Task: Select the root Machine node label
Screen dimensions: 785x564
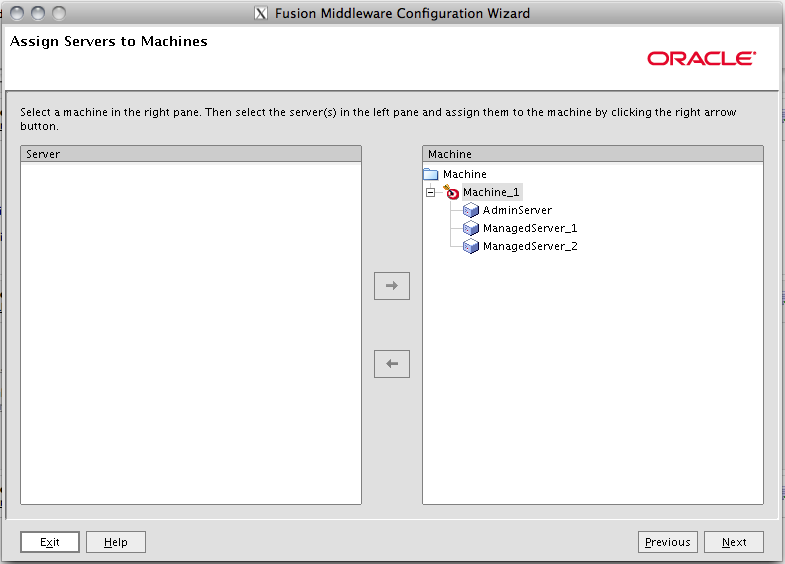Action: coord(465,174)
